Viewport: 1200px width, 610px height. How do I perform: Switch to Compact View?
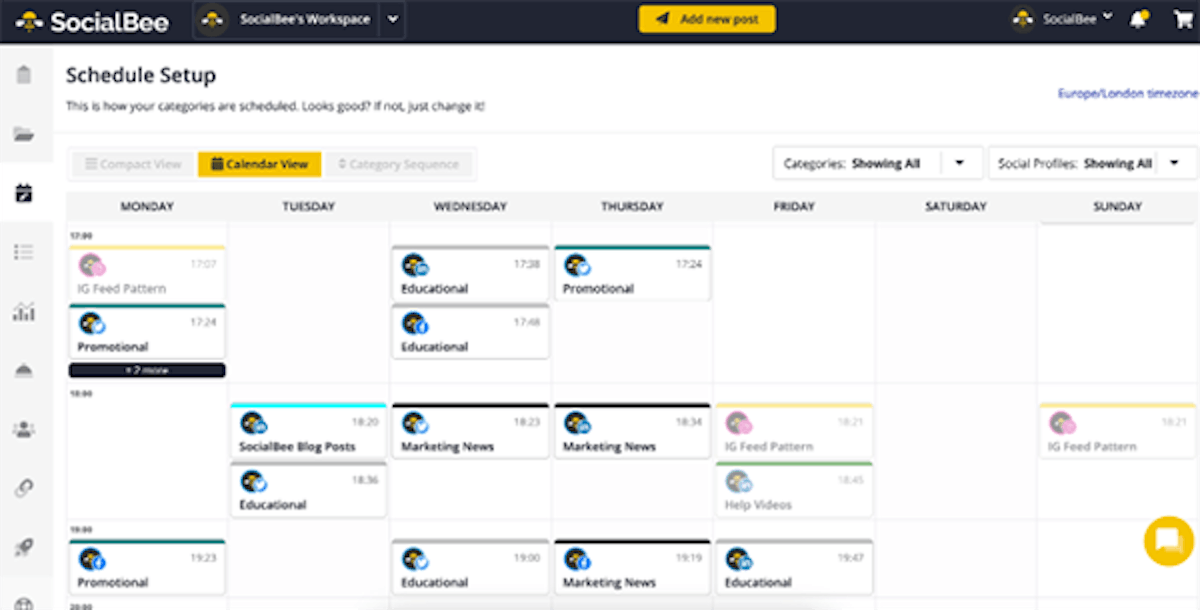tap(133, 164)
